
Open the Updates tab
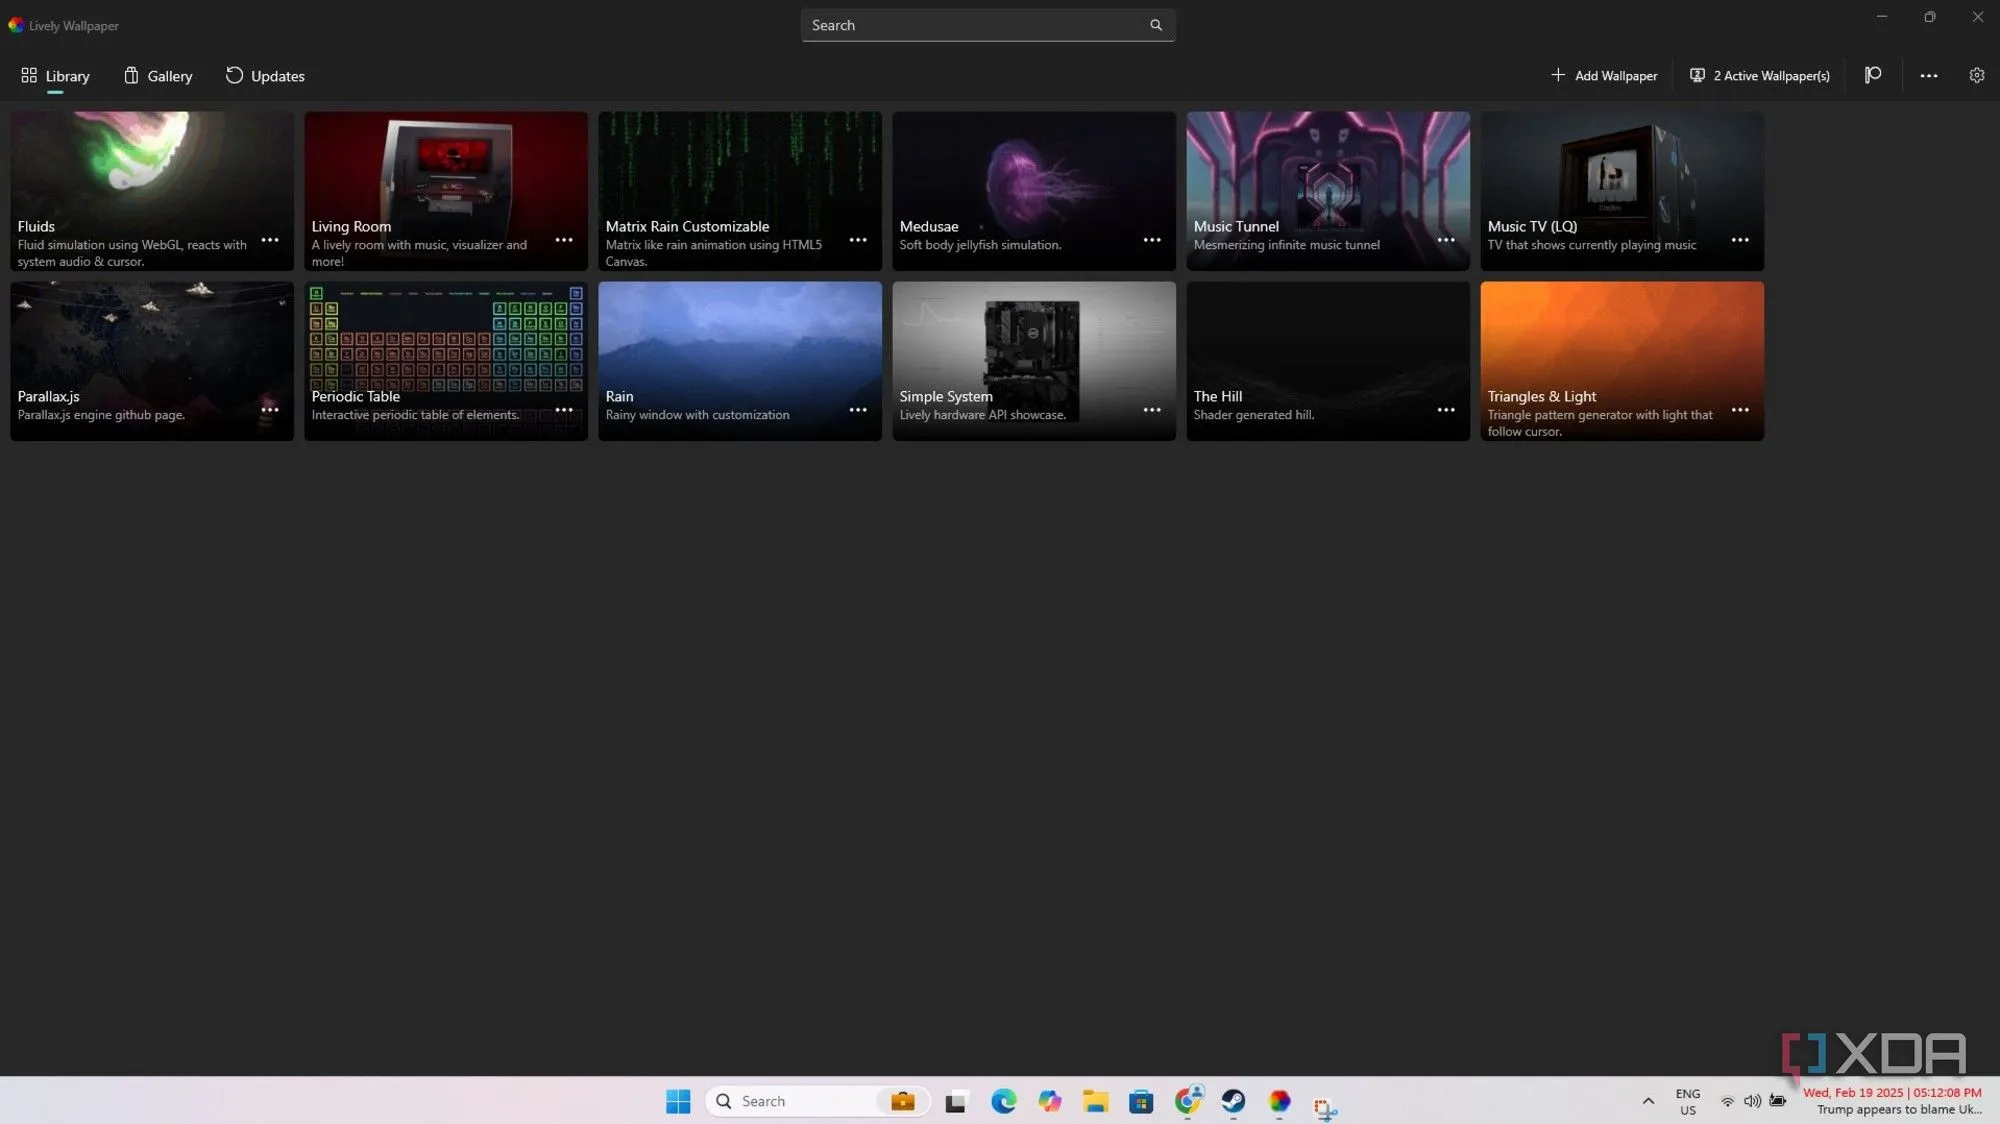(265, 76)
